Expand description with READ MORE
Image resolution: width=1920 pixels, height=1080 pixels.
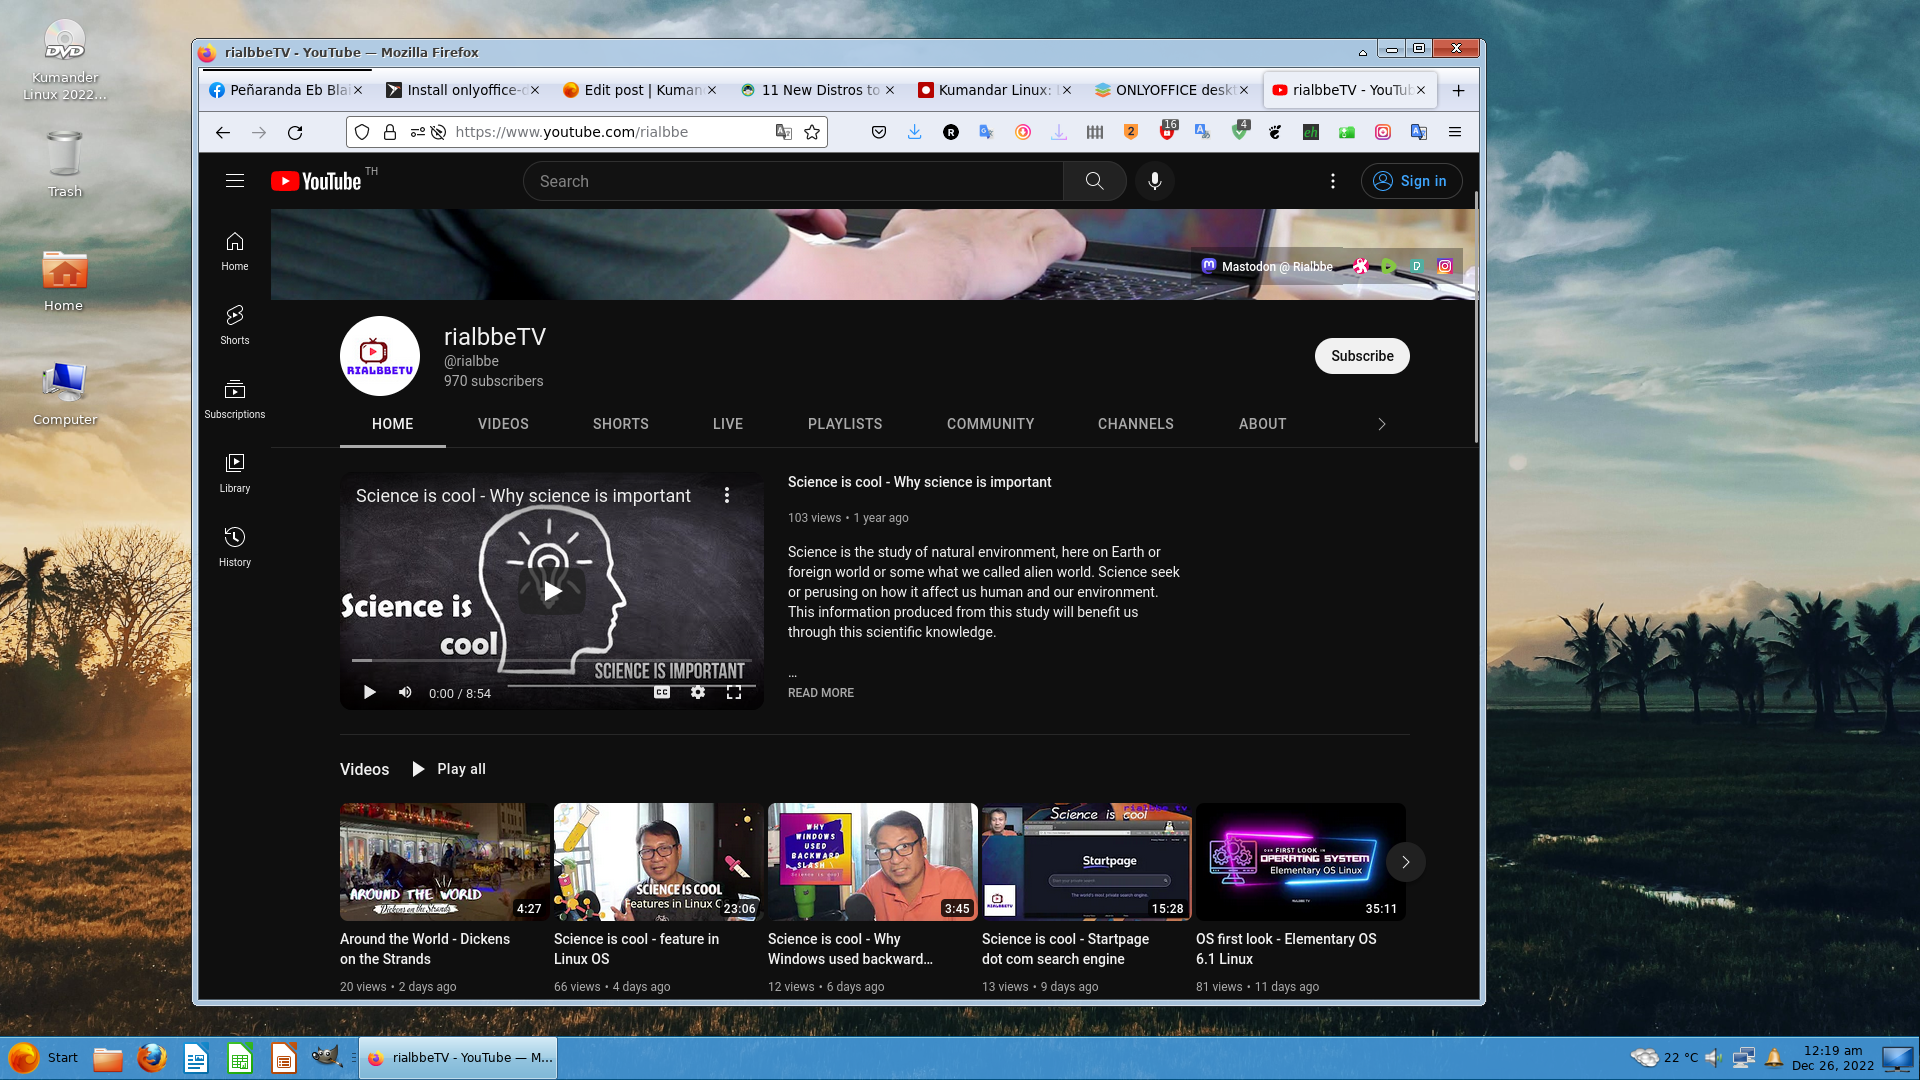point(821,692)
